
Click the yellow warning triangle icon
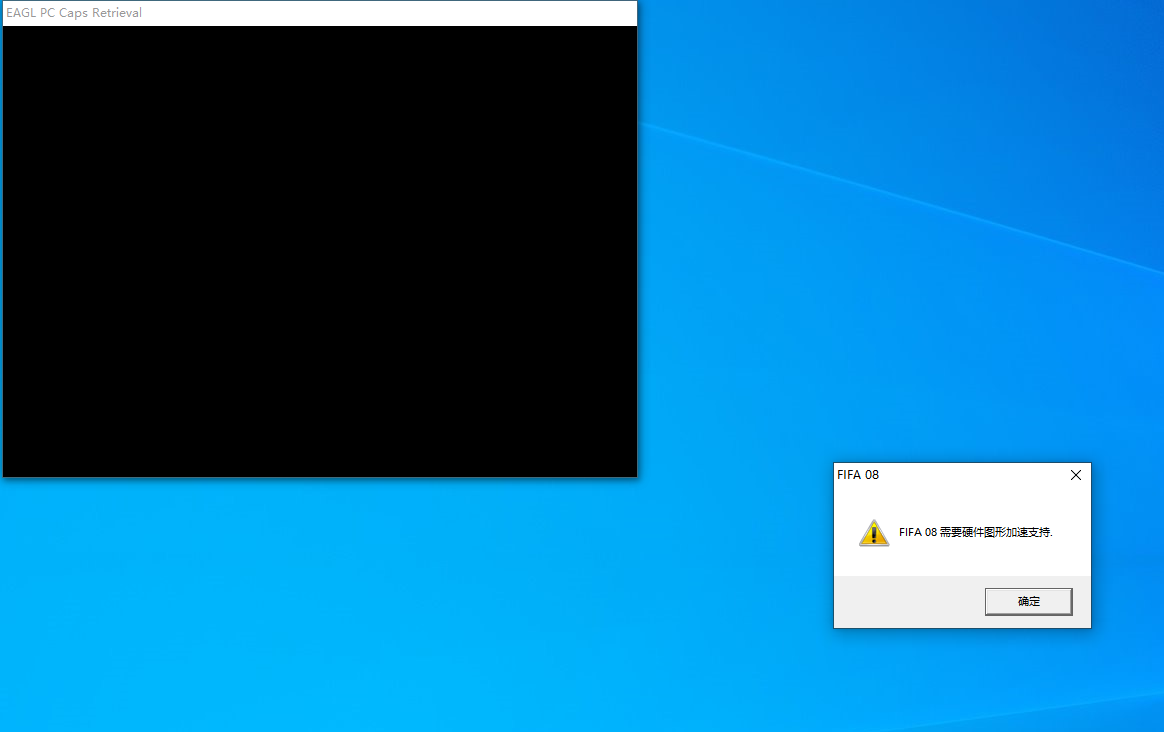pyautogui.click(x=874, y=533)
